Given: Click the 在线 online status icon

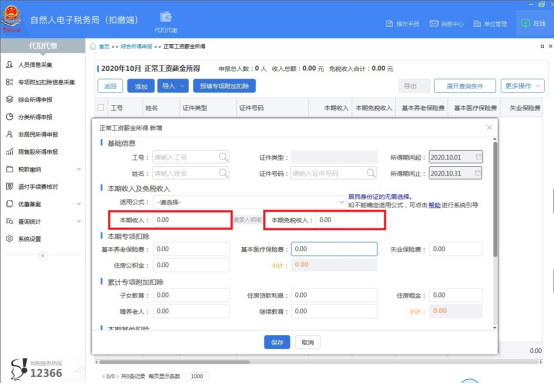Looking at the screenshot, I should coord(525,23).
